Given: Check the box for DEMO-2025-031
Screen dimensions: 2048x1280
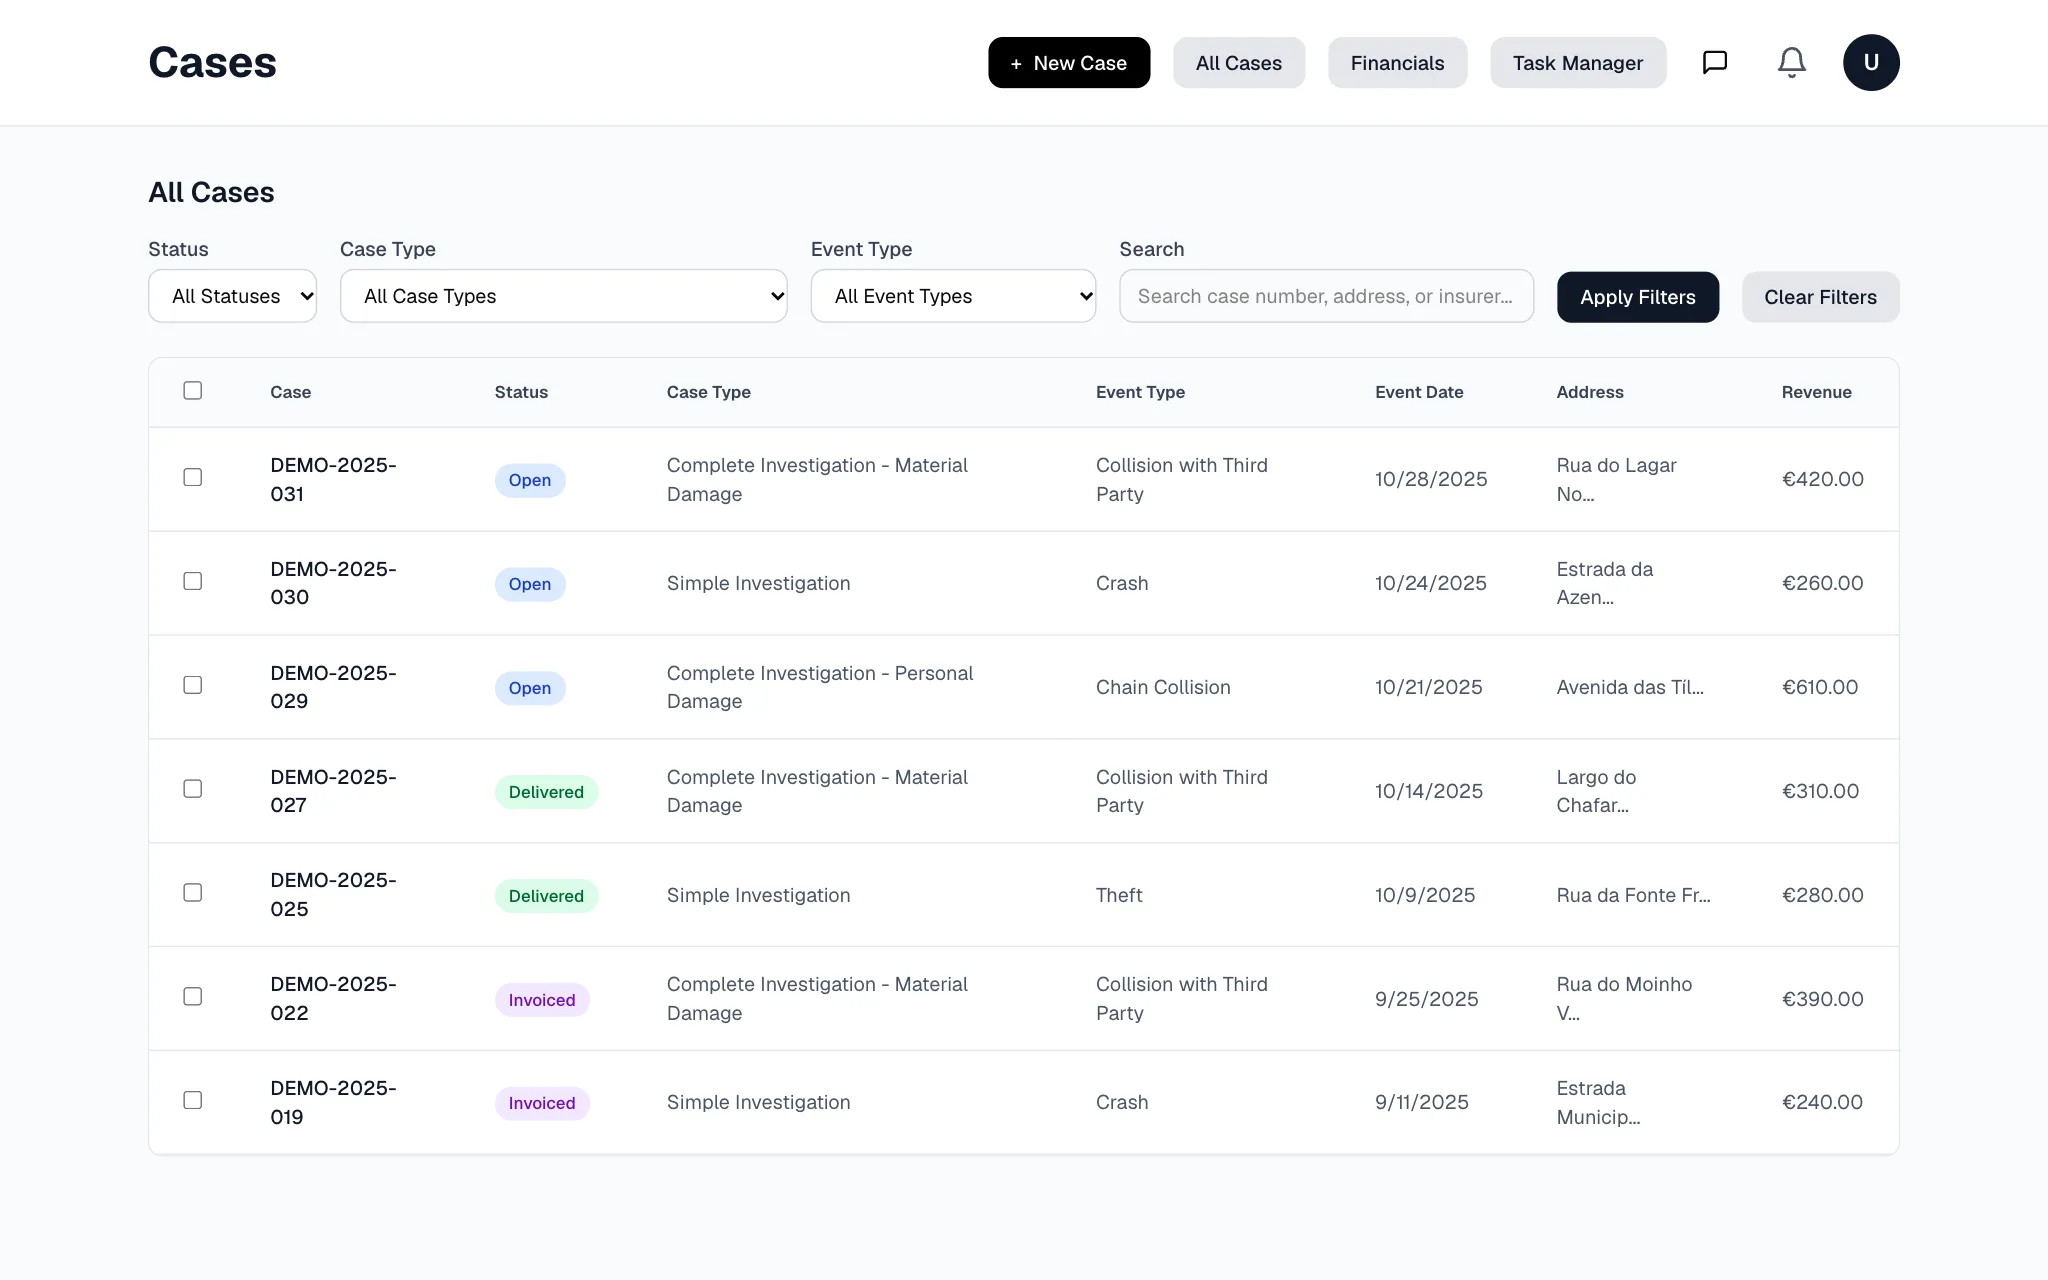Looking at the screenshot, I should [x=193, y=478].
